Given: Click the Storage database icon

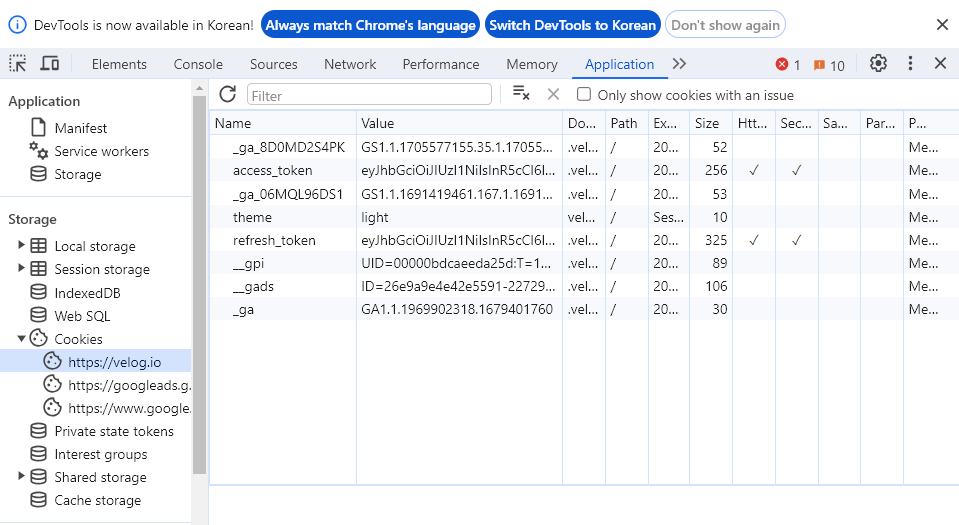Looking at the screenshot, I should coord(39,174).
